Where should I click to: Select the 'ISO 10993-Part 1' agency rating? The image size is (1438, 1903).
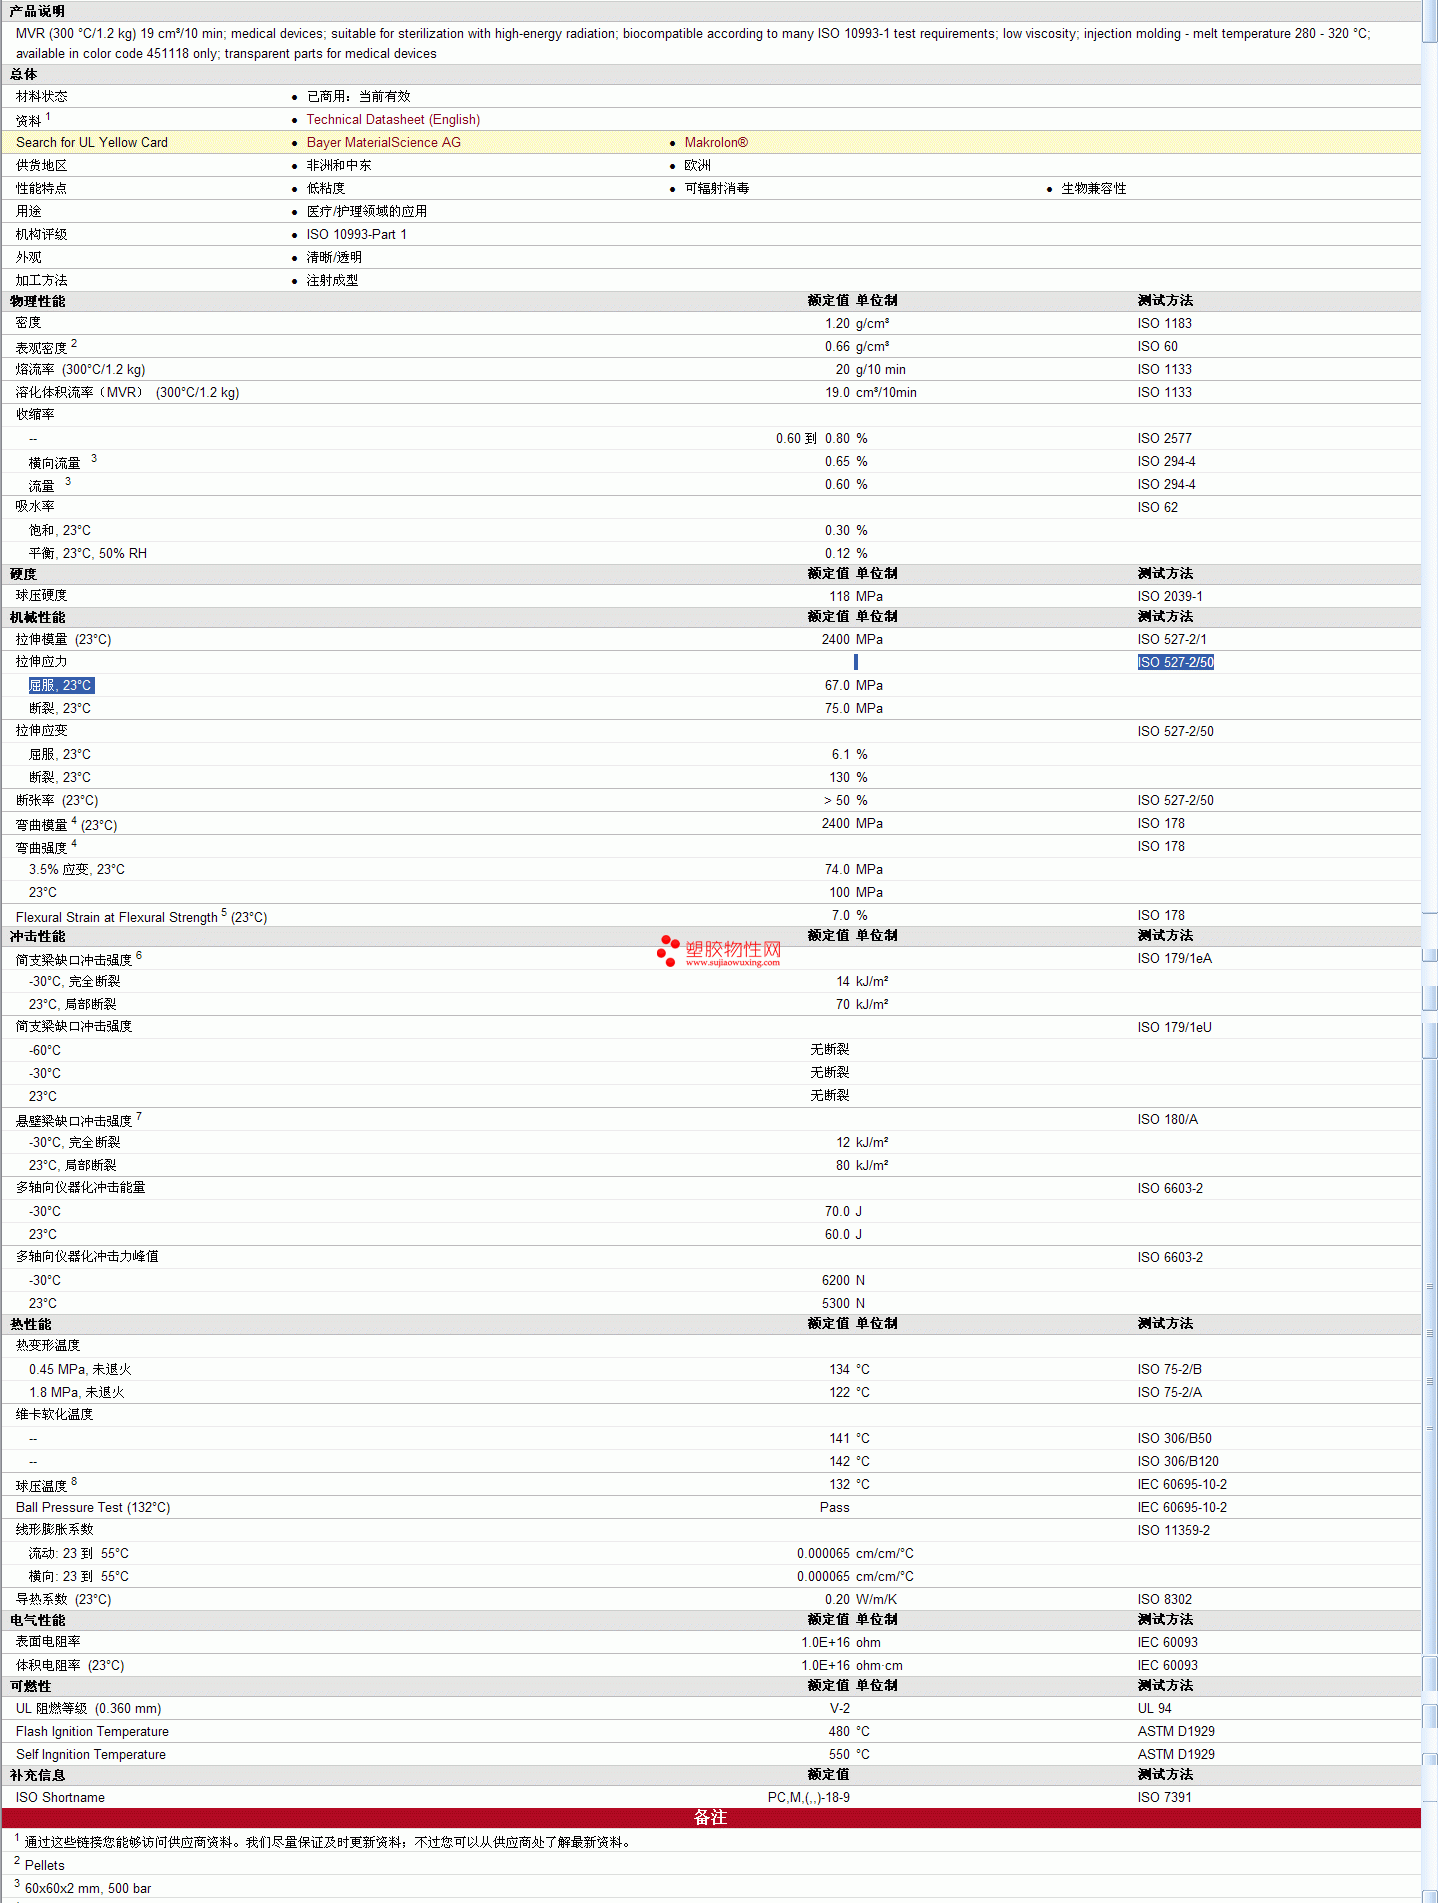[x=357, y=235]
